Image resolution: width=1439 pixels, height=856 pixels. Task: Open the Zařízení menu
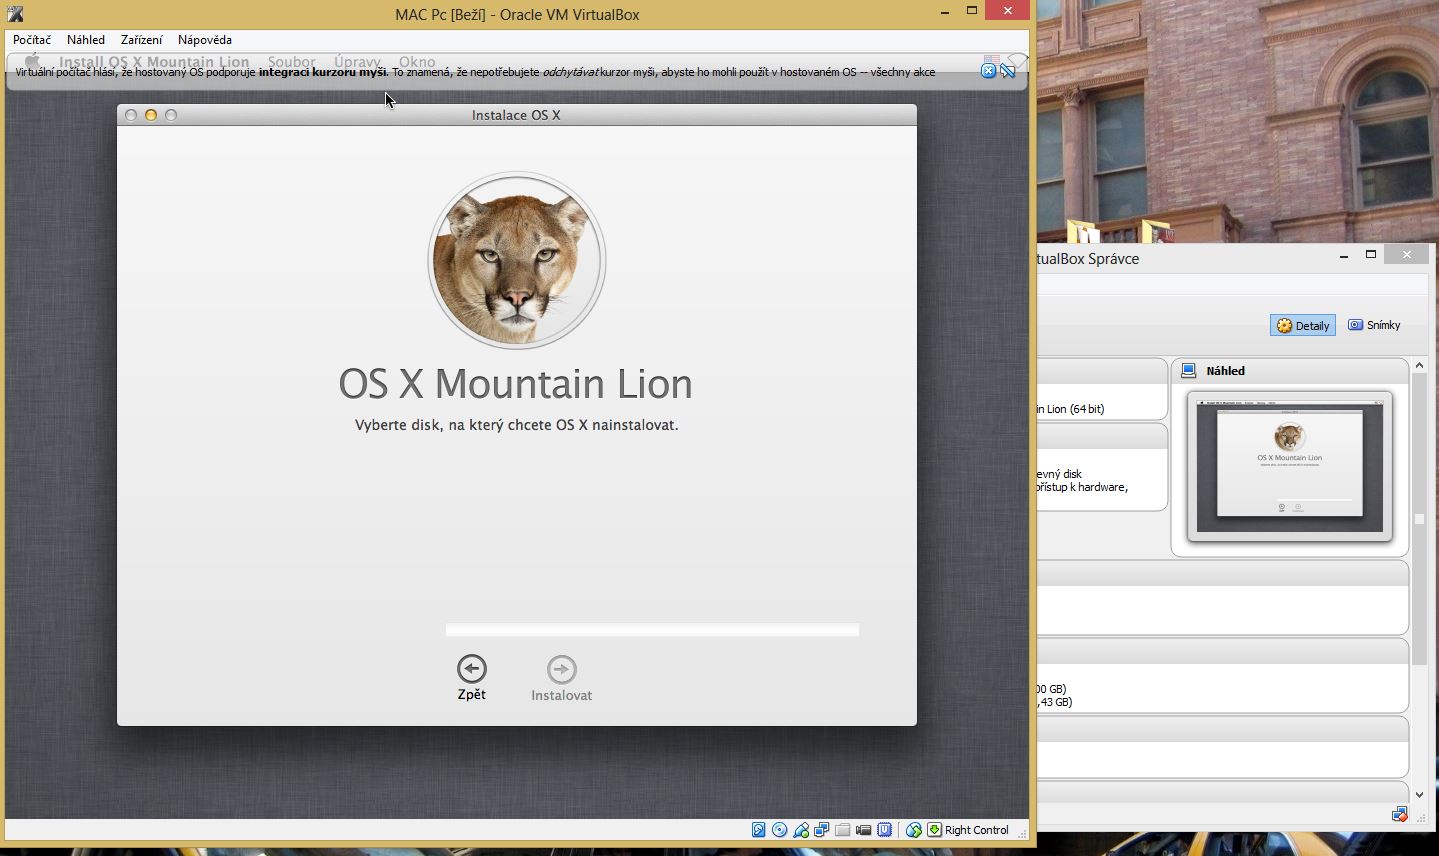(x=141, y=40)
